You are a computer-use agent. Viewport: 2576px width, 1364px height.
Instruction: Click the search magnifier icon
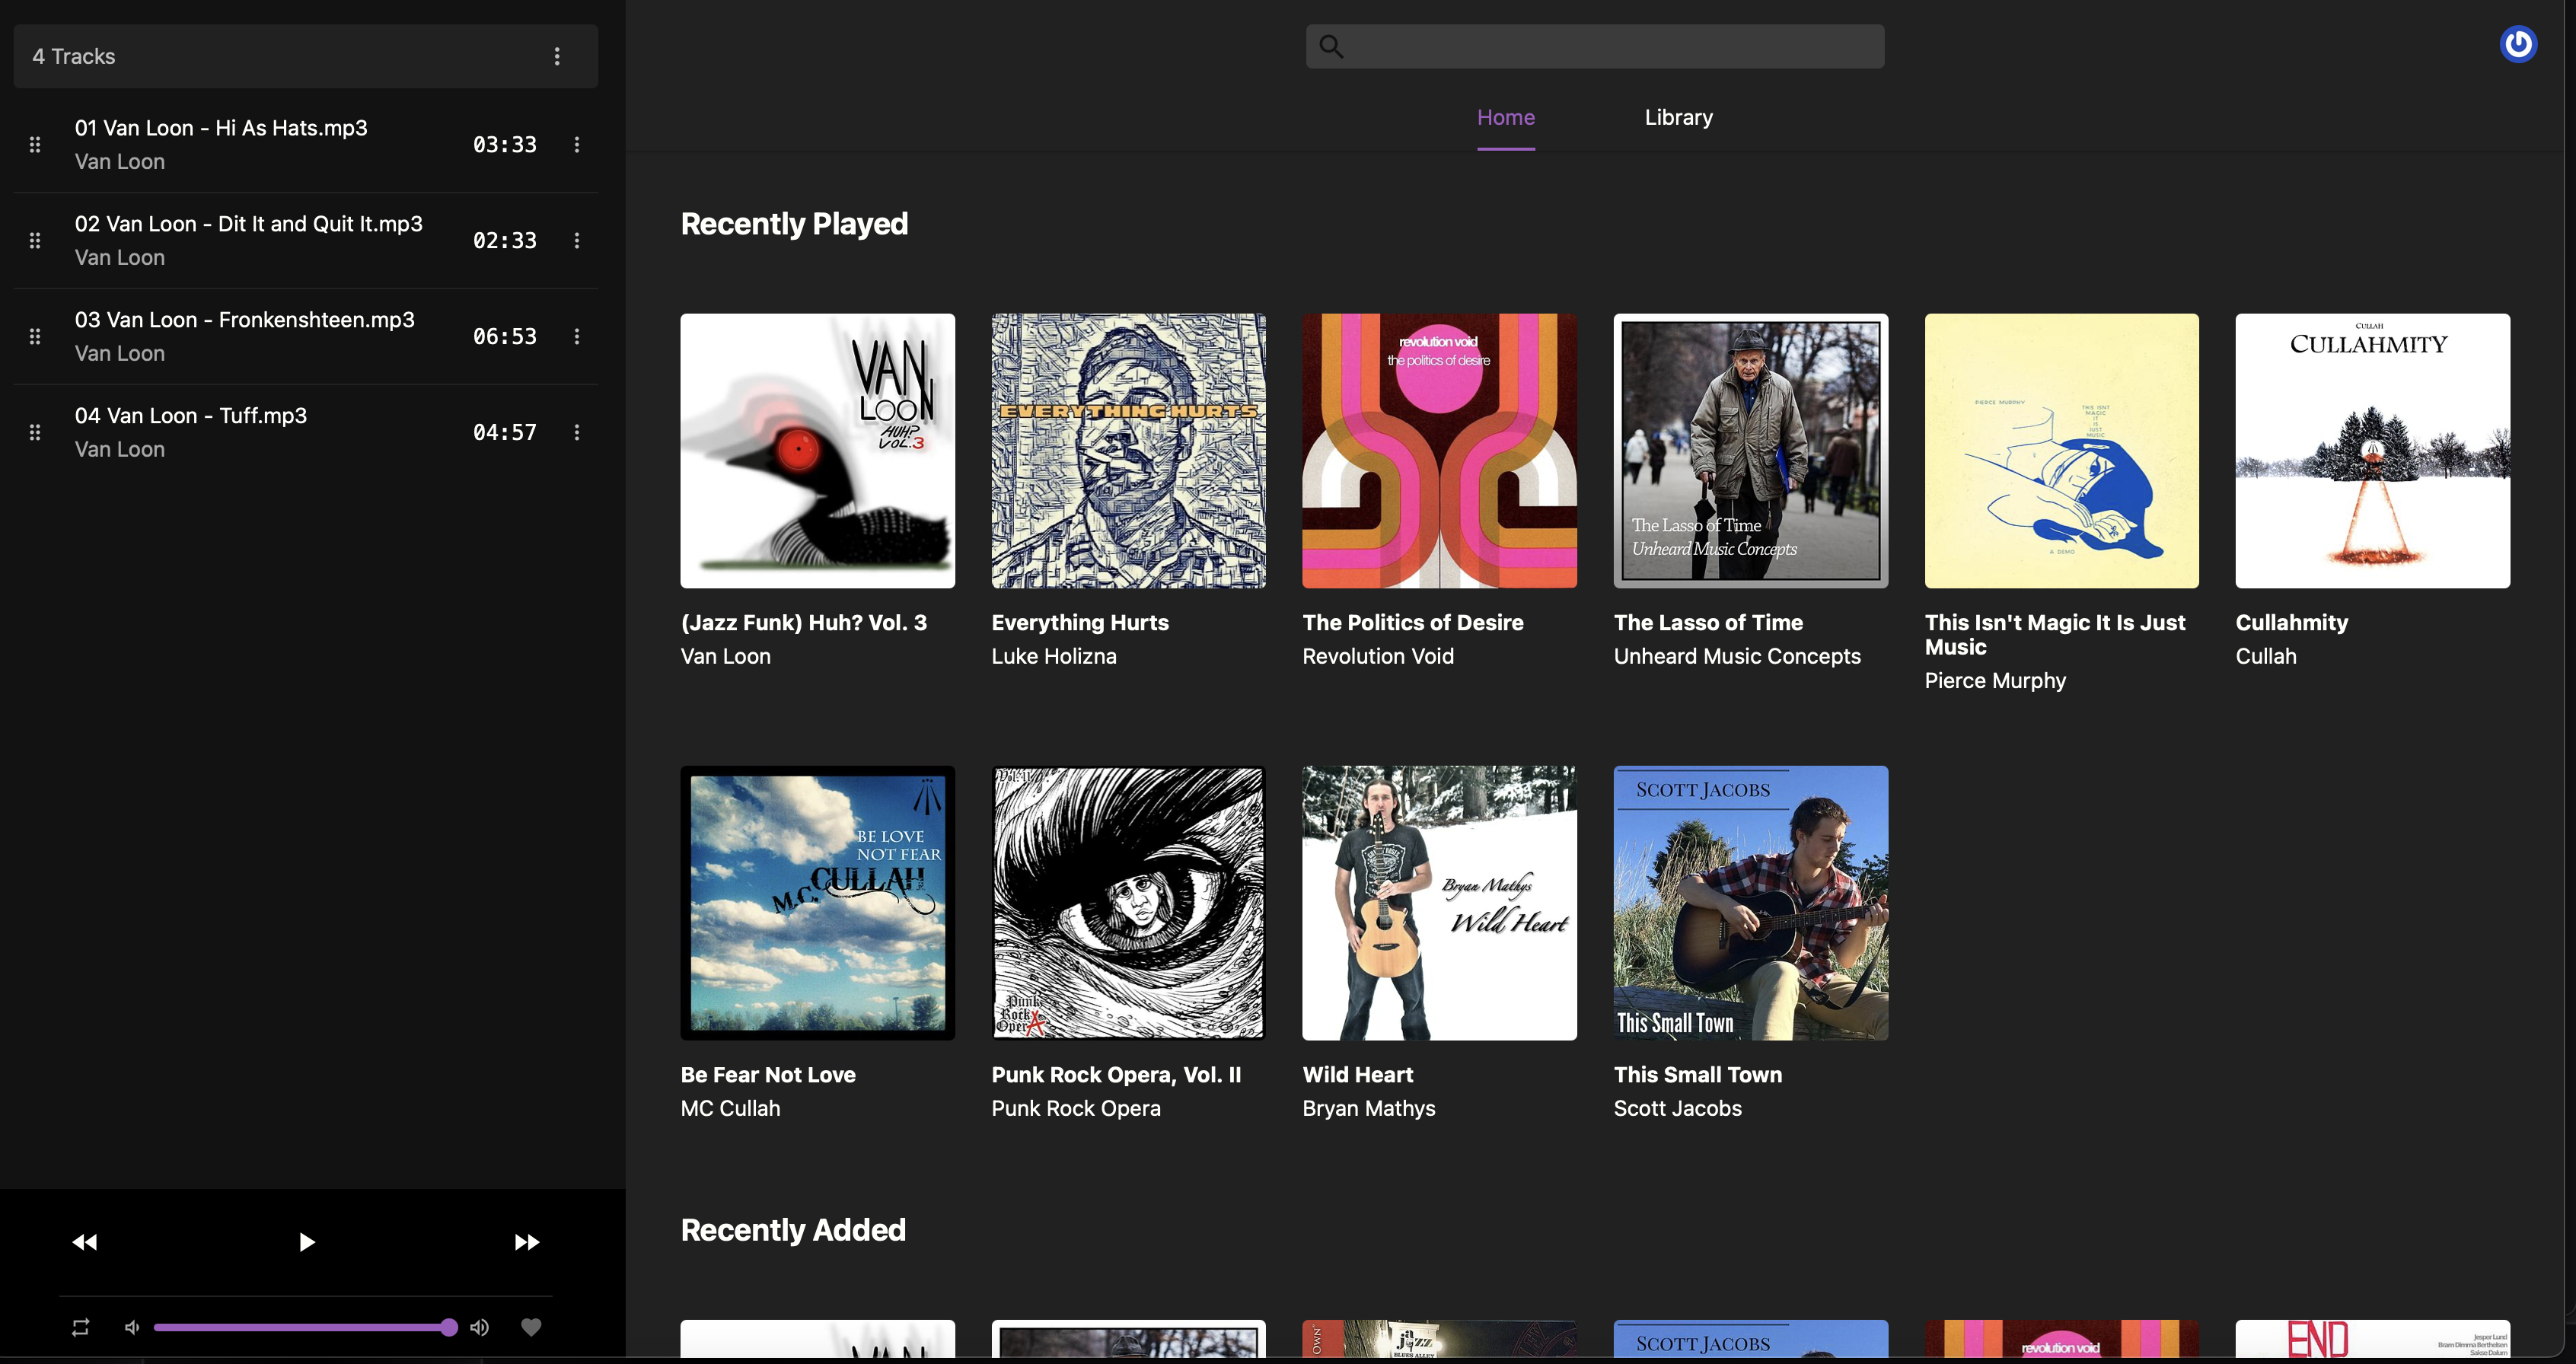pos(1331,45)
